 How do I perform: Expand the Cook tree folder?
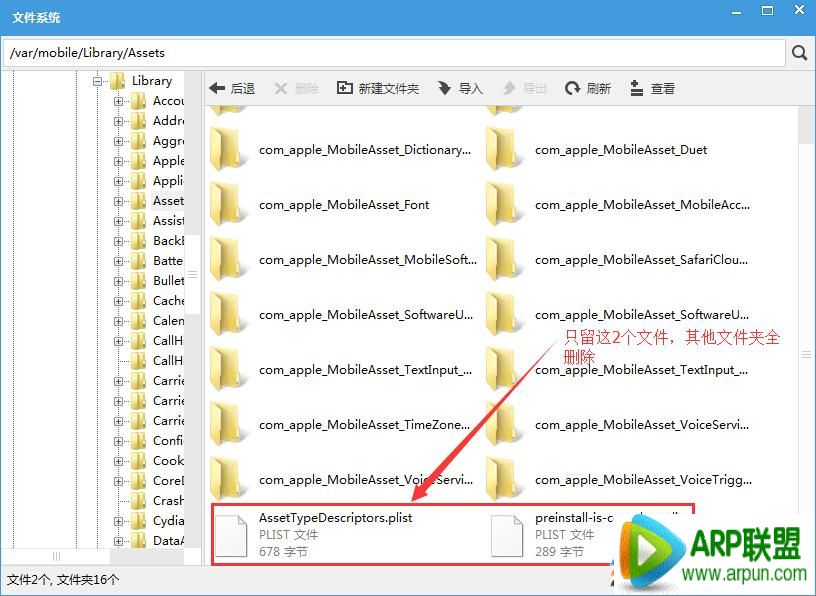pos(119,461)
